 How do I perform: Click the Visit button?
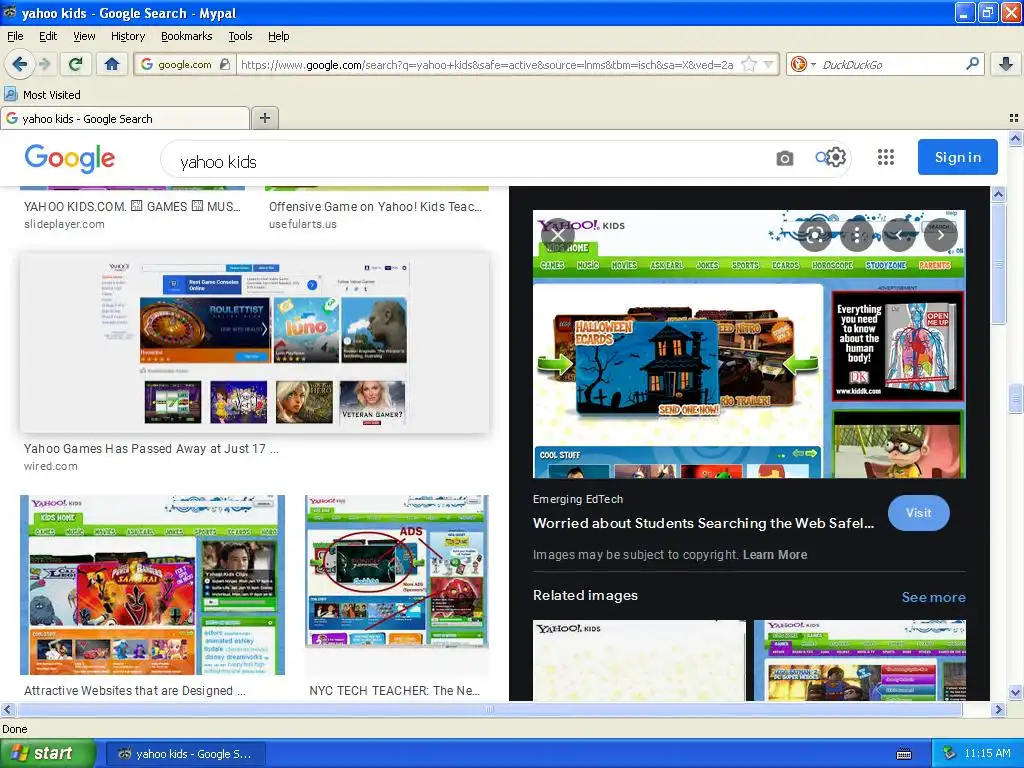(918, 513)
